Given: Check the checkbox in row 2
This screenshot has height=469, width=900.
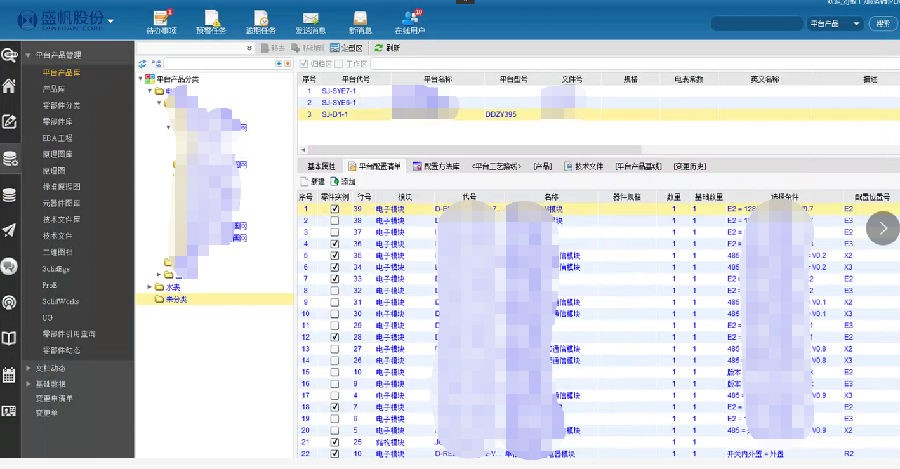Looking at the screenshot, I should point(335,221).
